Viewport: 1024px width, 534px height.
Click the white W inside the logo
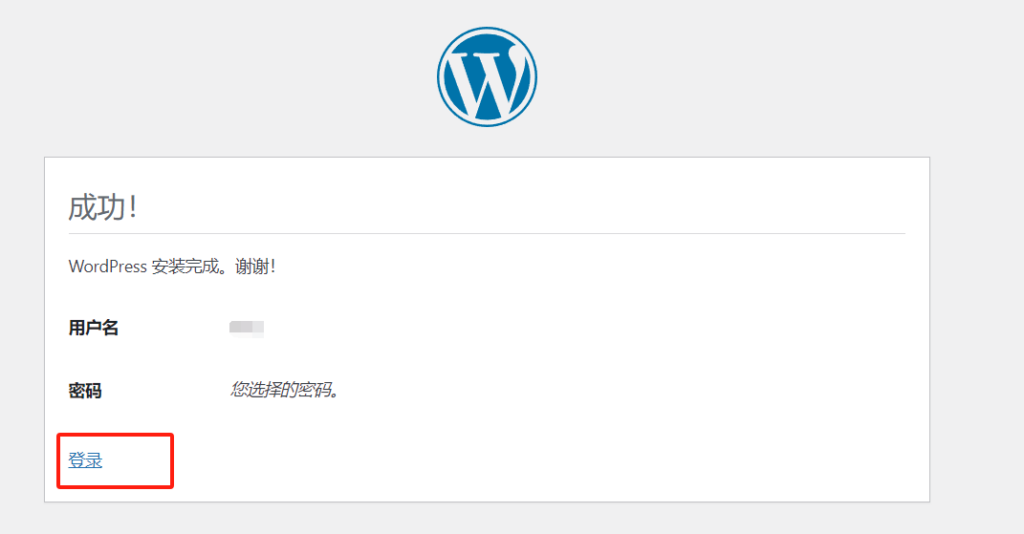(x=487, y=80)
